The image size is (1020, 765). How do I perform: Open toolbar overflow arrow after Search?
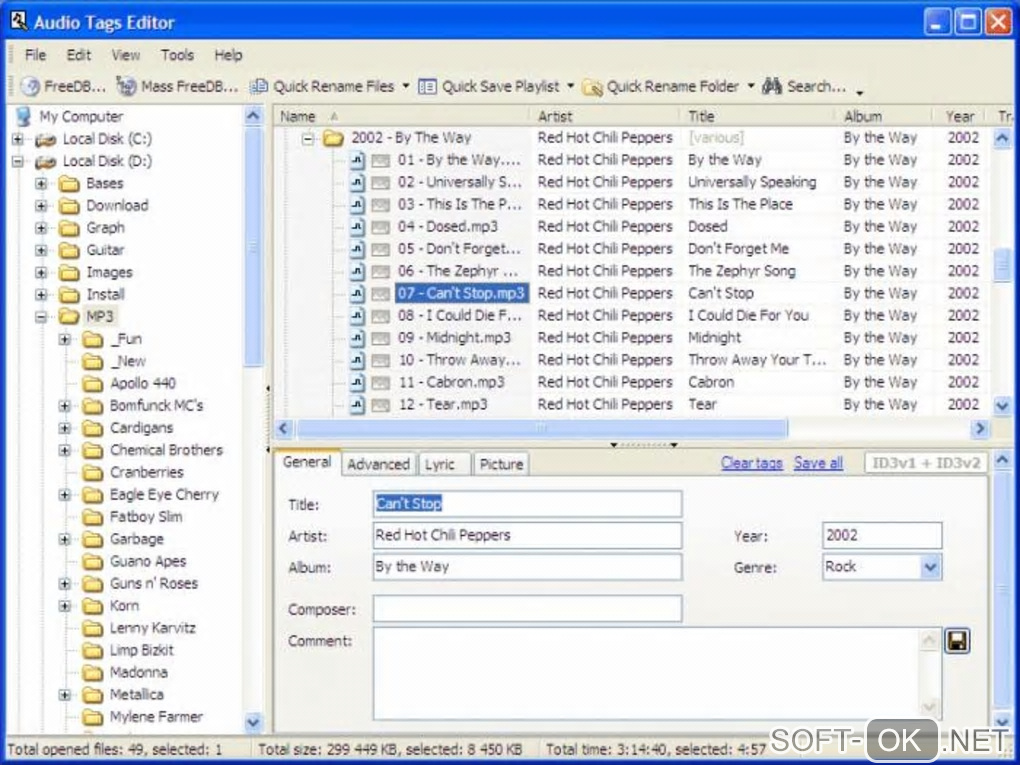[x=860, y=92]
